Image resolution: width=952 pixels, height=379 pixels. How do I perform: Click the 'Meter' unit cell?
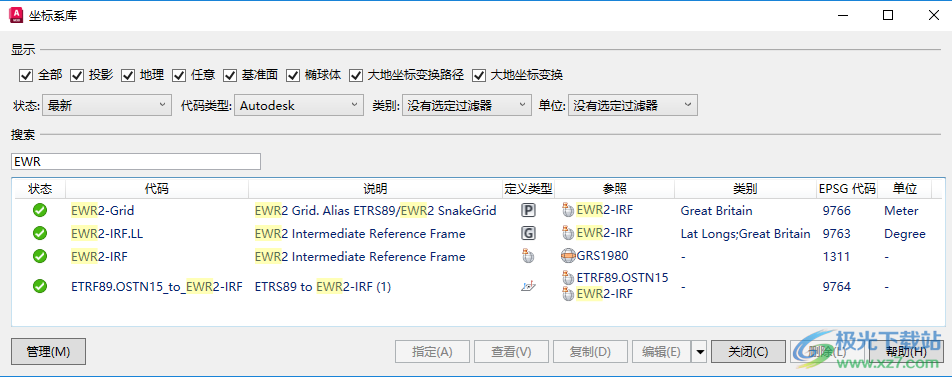click(901, 211)
